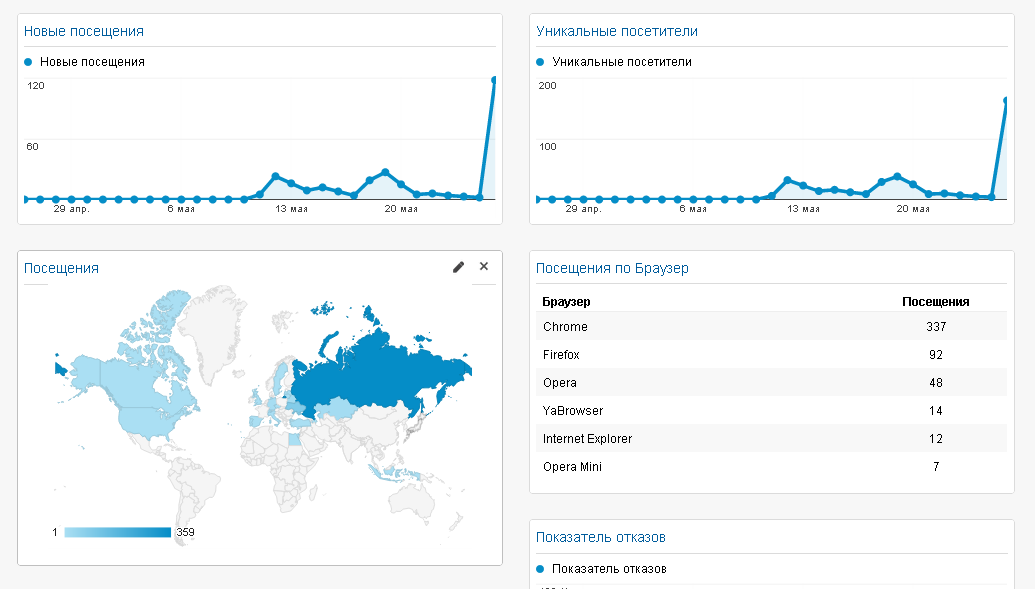Click the map color scale gradient bar
The image size is (1035, 589).
(117, 532)
